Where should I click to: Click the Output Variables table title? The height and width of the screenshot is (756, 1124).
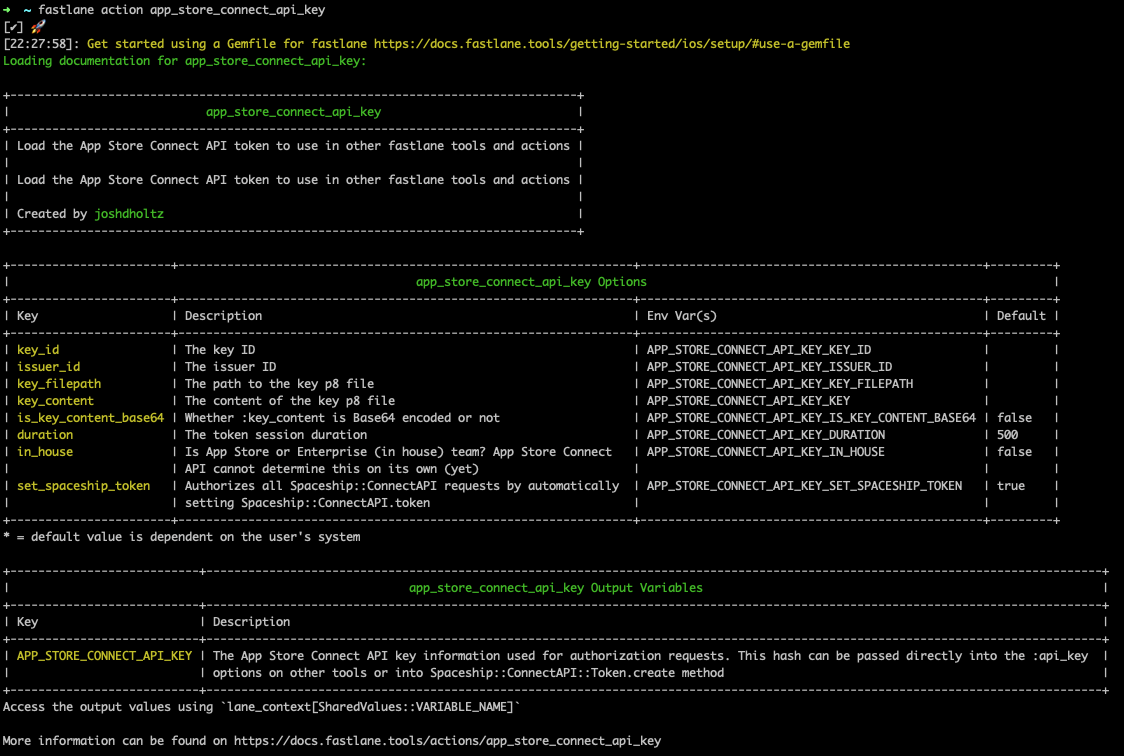coord(555,588)
